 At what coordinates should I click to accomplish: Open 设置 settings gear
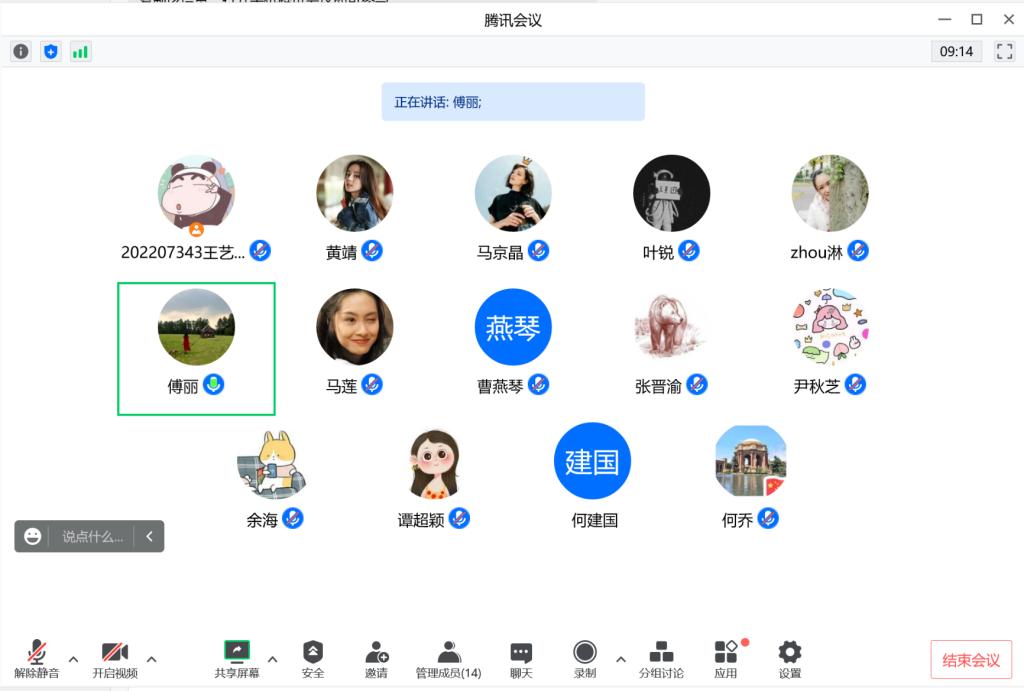coord(790,659)
